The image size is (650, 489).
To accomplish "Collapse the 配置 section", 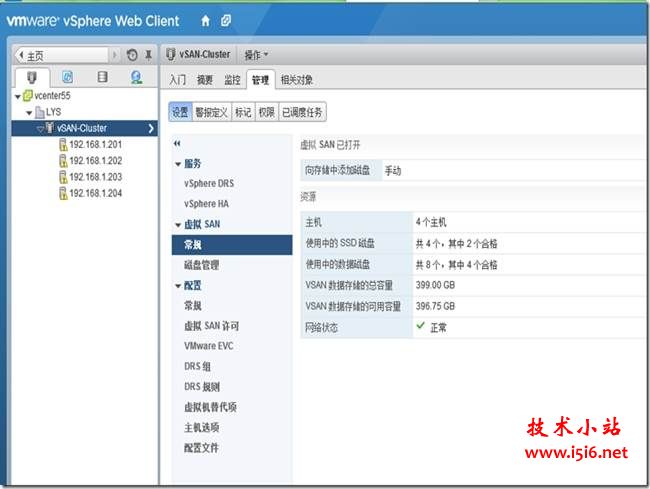I will pos(178,286).
